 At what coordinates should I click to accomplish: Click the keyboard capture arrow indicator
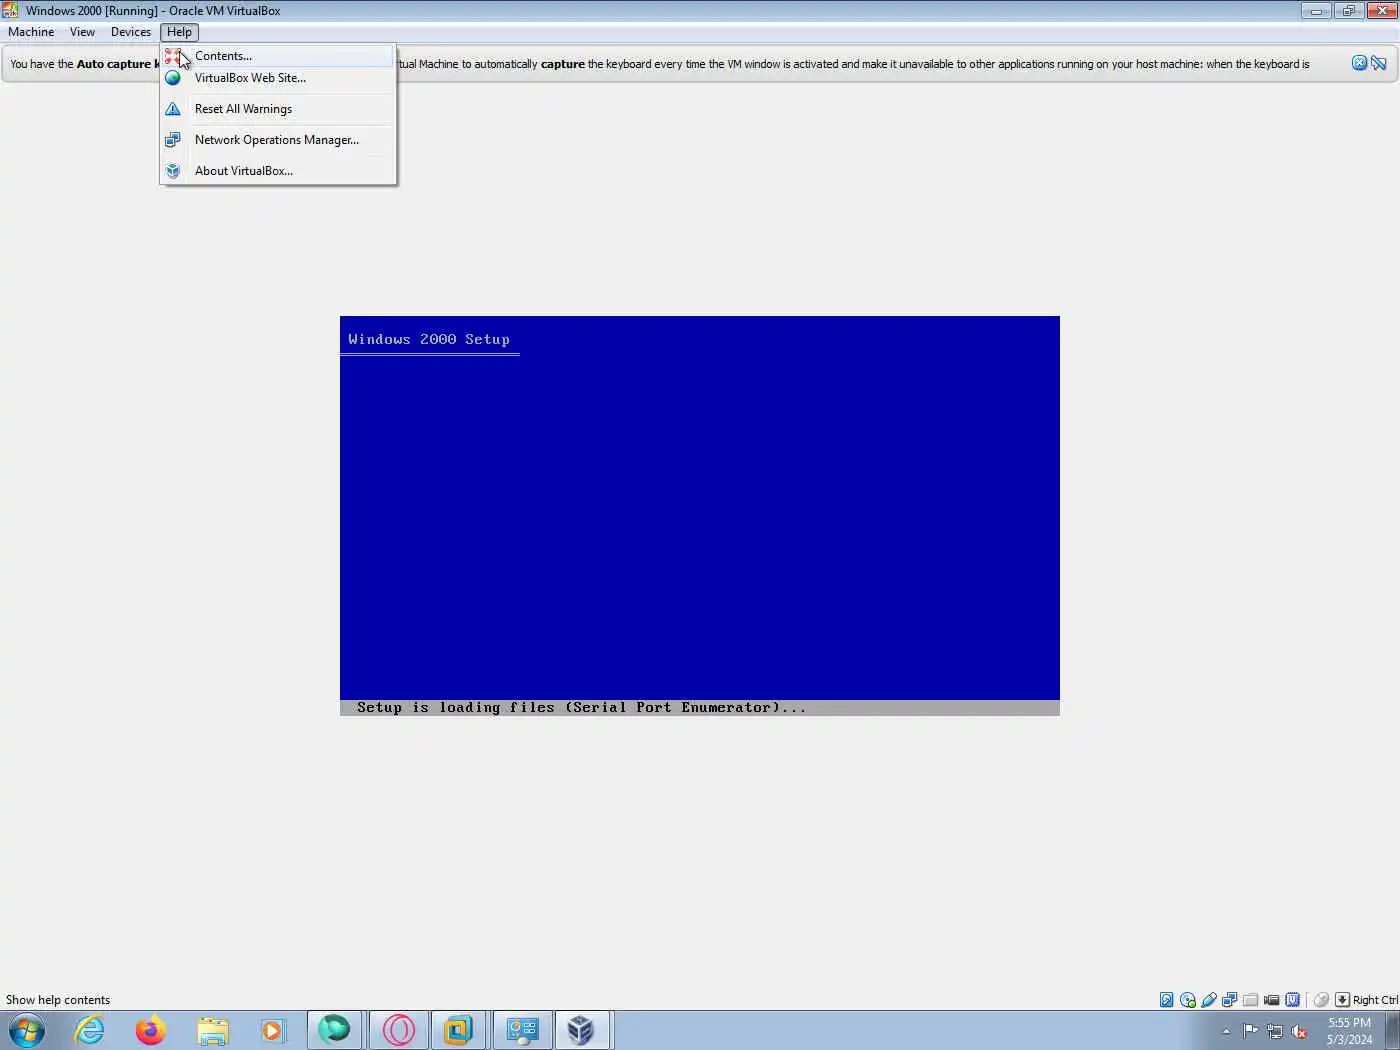[1342, 1000]
